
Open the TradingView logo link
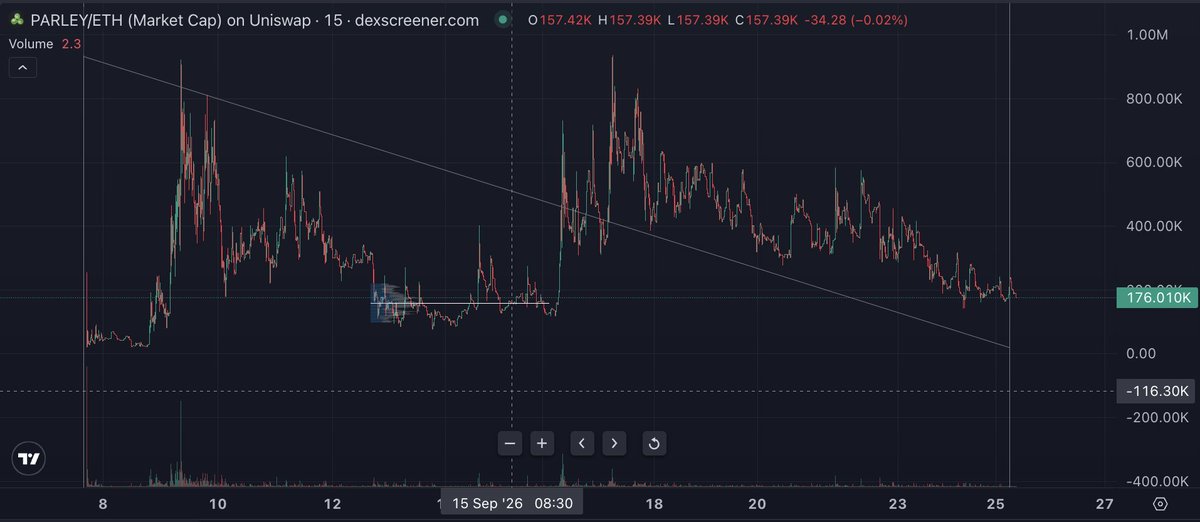30,459
